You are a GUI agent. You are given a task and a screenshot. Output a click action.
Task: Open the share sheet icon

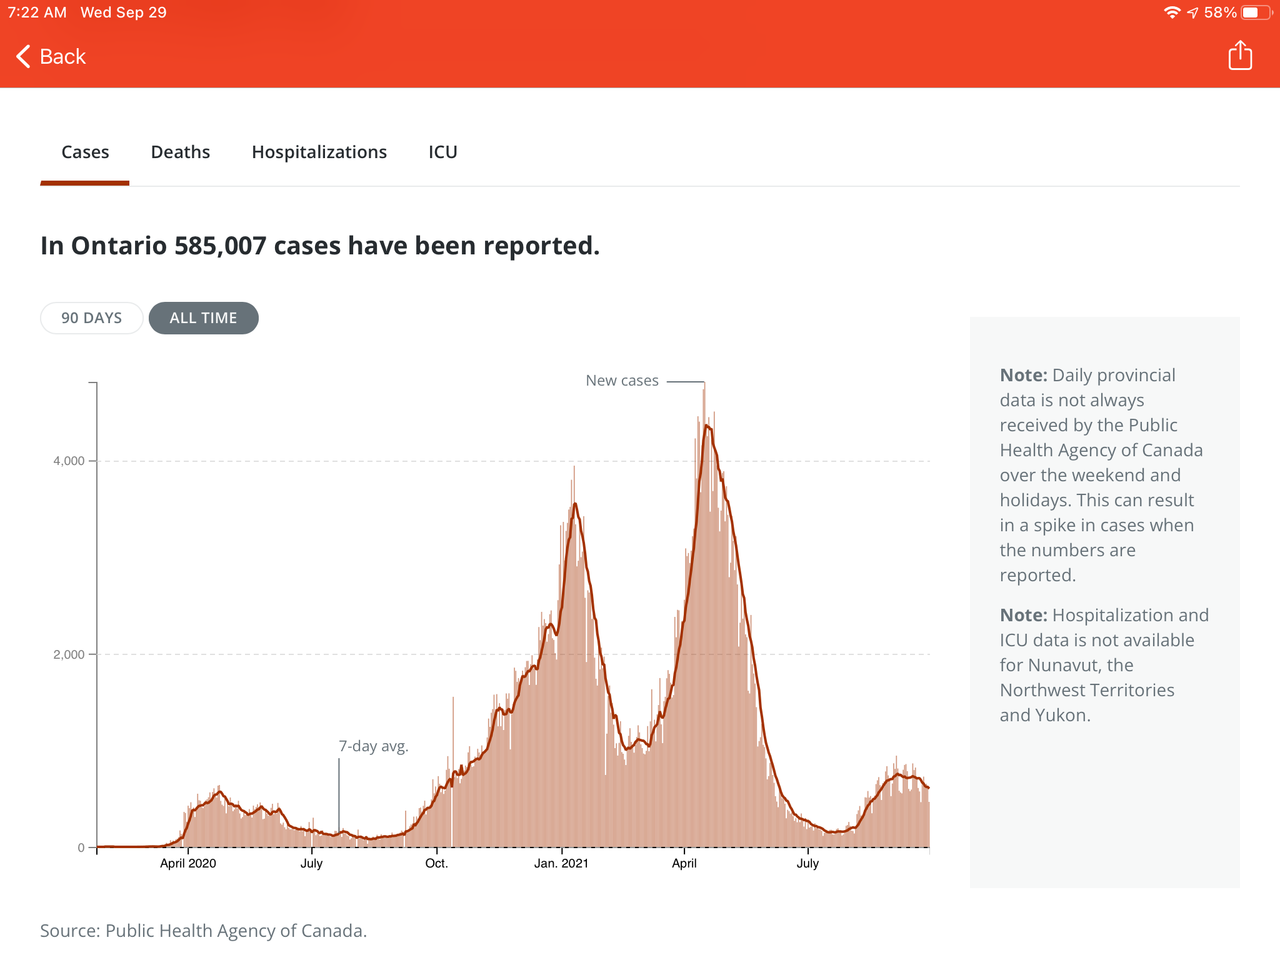click(1240, 55)
